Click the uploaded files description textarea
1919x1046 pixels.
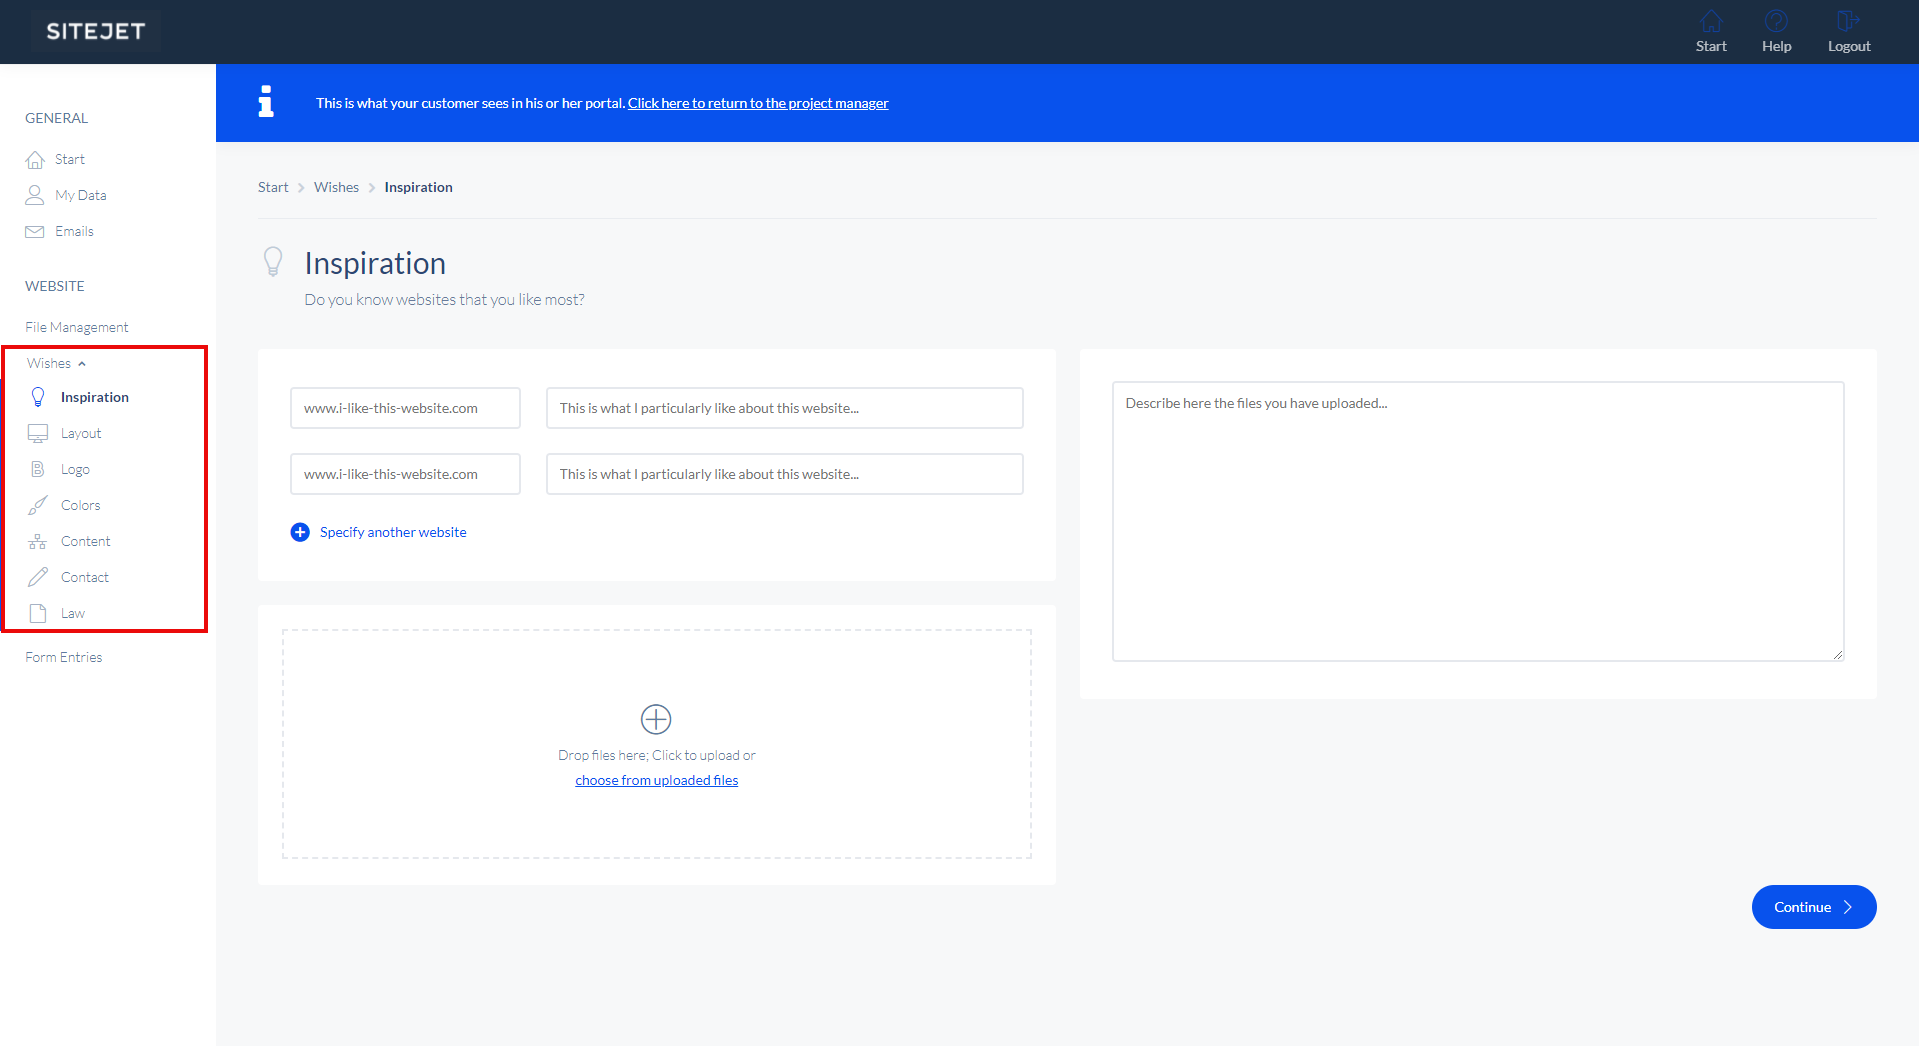1478,521
